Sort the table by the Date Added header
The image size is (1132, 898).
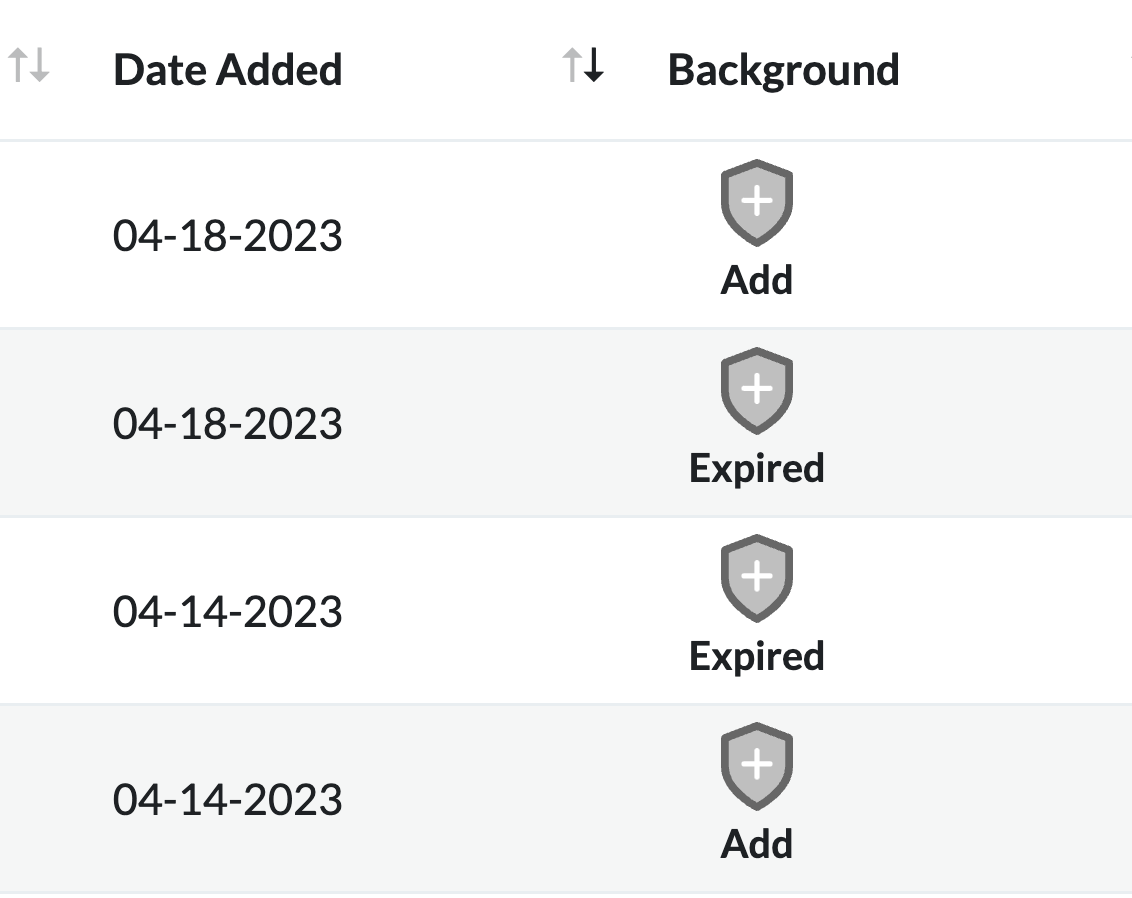228,68
